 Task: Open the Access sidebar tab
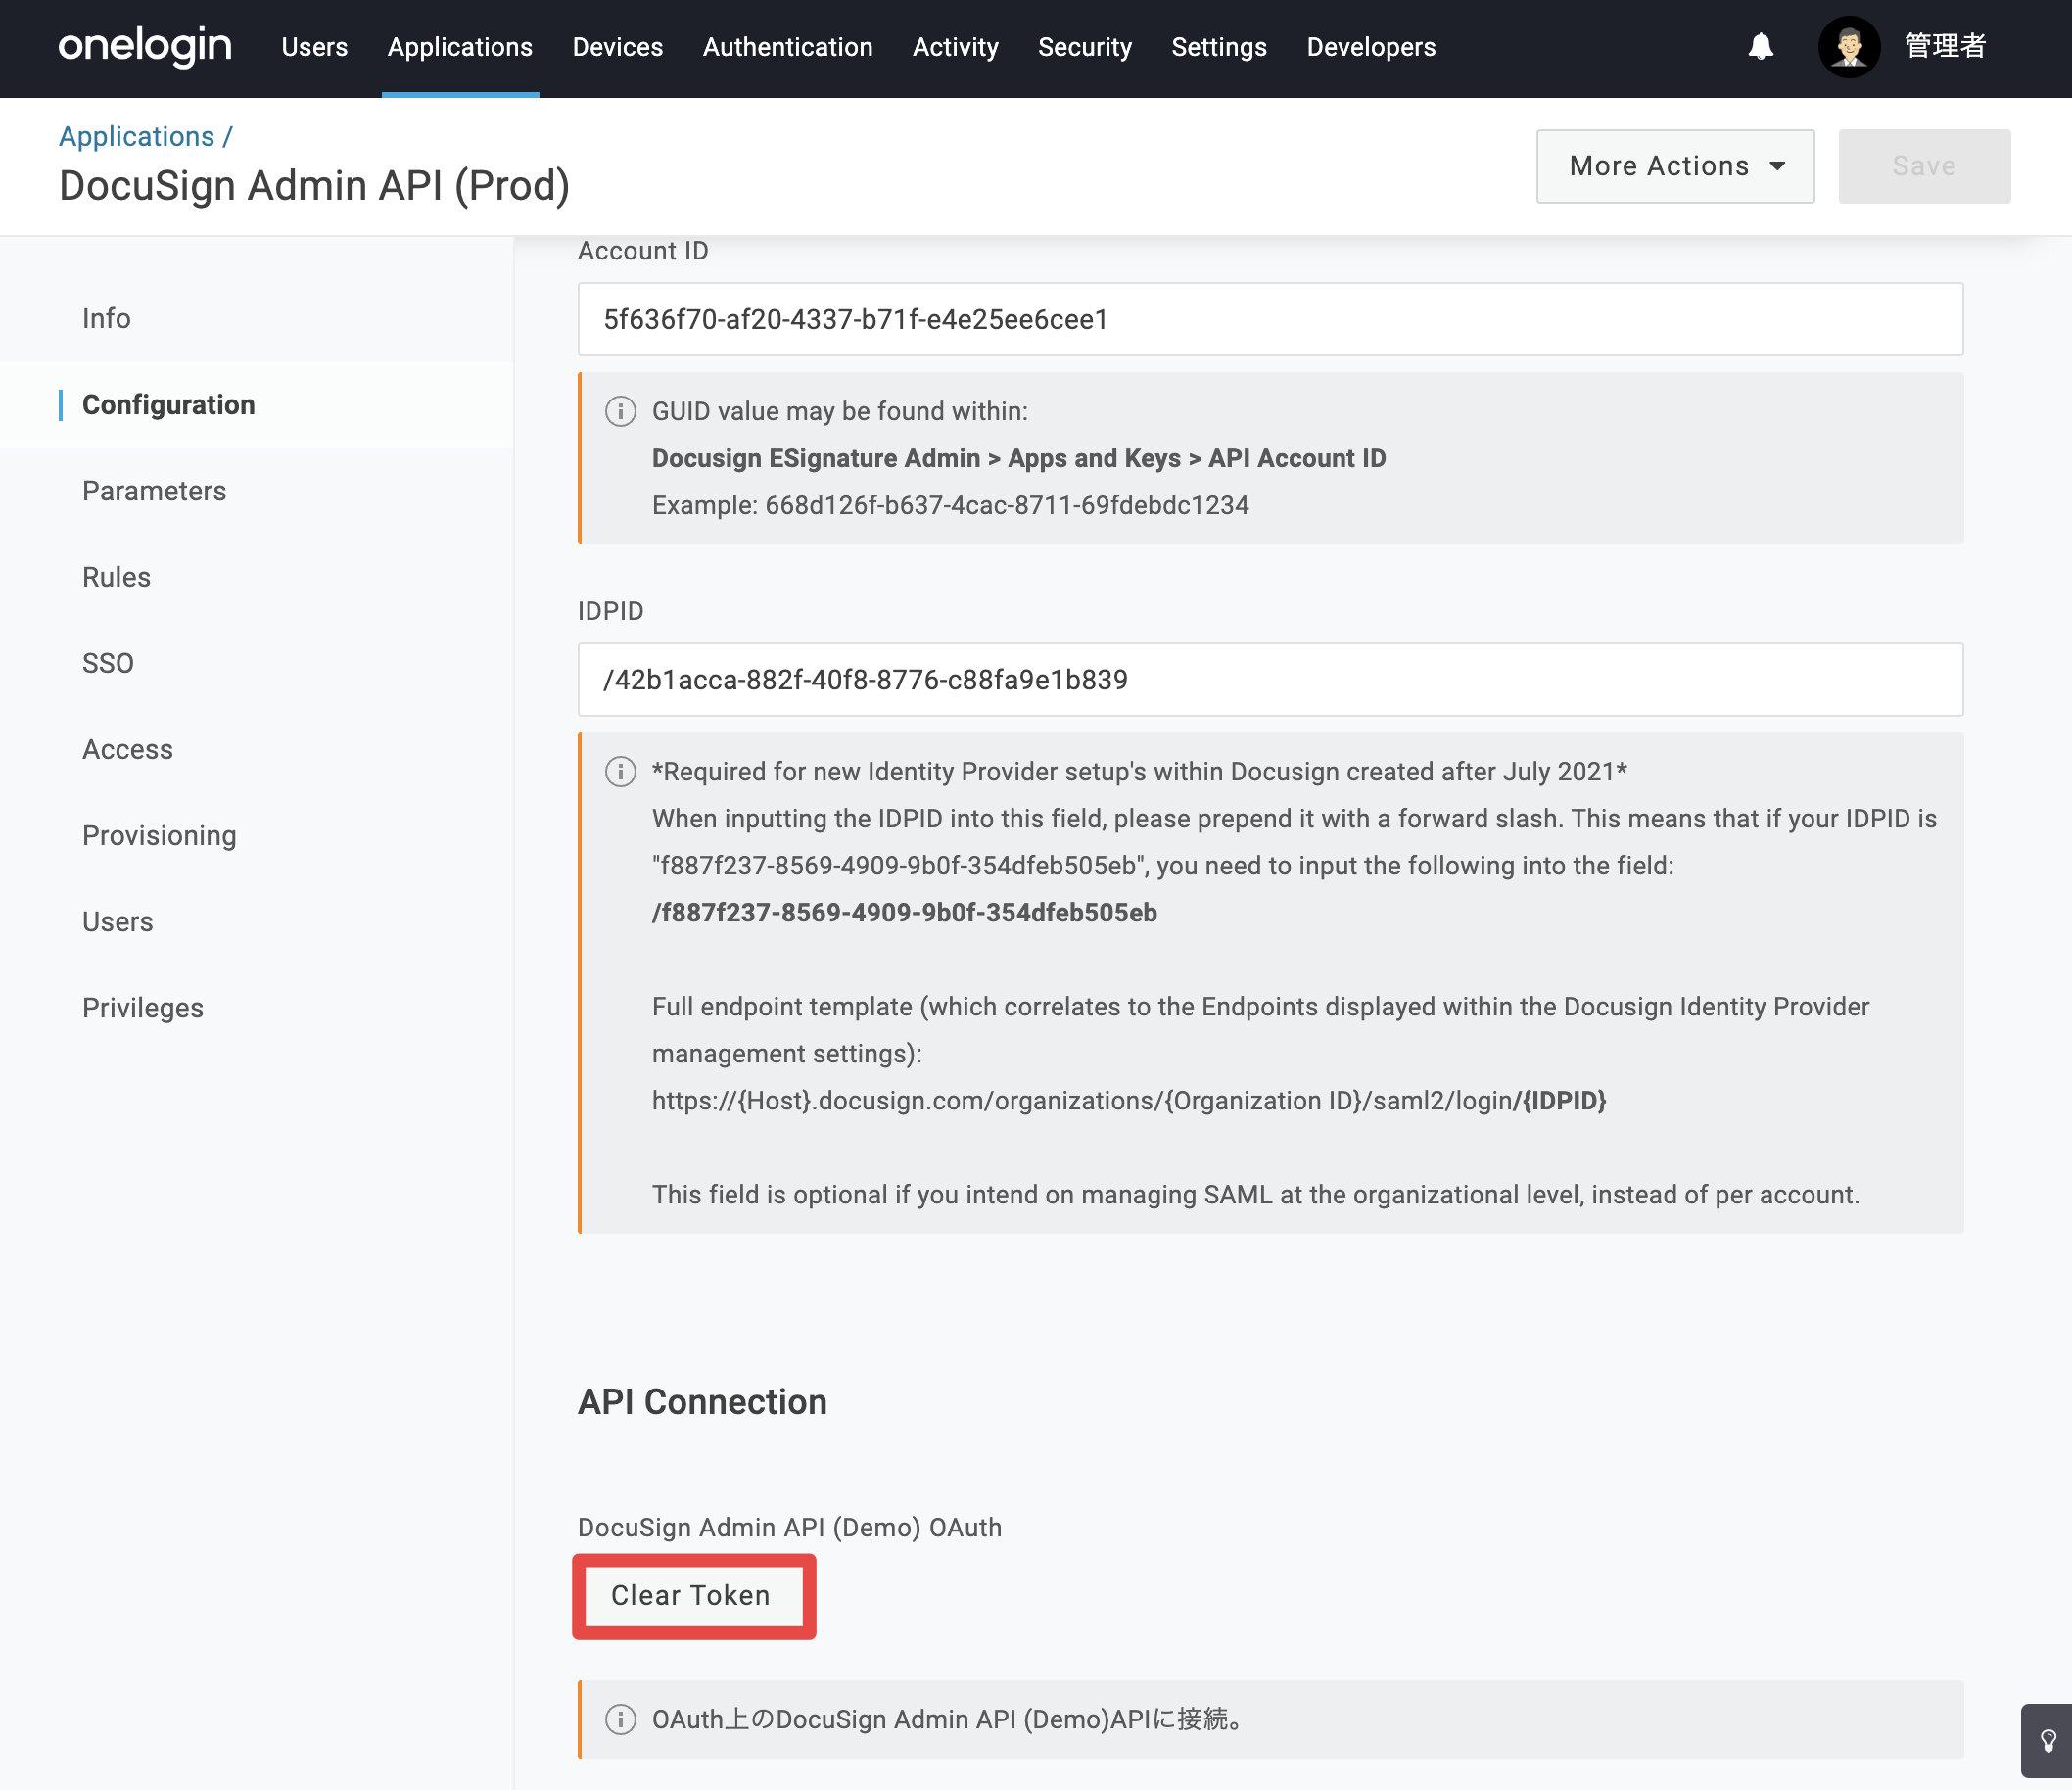tap(127, 749)
